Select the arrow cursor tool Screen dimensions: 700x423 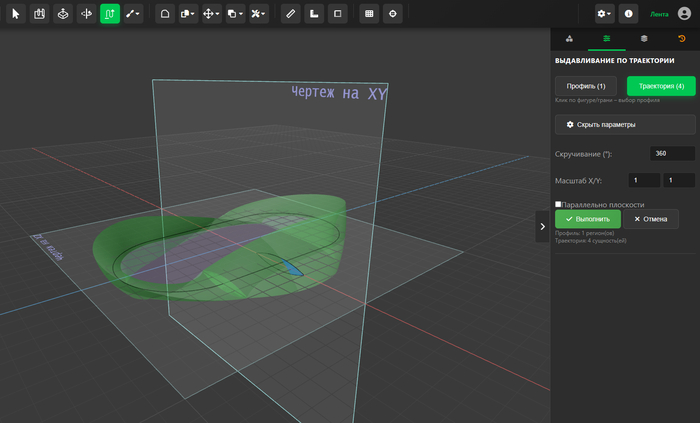click(16, 14)
